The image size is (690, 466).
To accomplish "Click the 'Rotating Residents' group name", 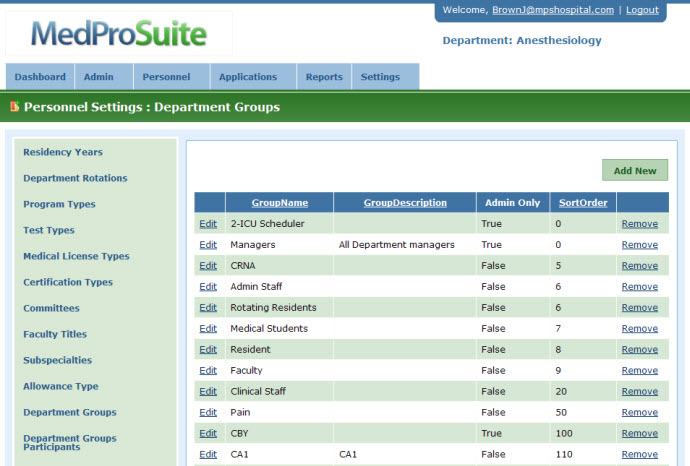I will point(273,308).
